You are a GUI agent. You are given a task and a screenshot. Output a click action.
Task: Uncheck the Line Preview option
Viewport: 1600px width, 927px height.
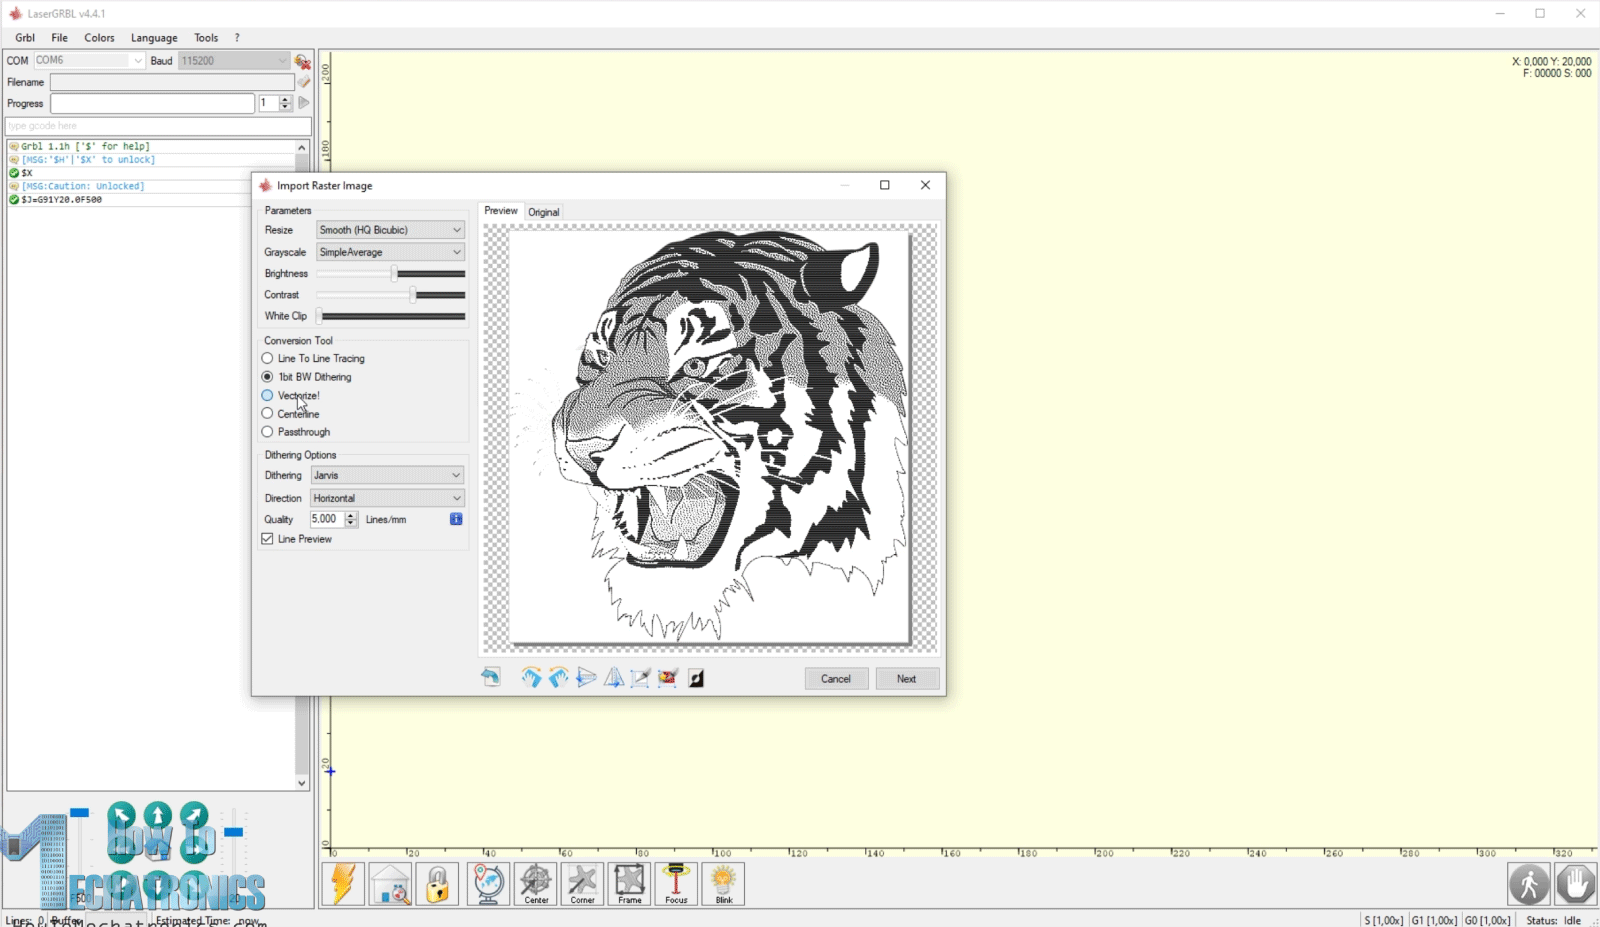point(267,539)
